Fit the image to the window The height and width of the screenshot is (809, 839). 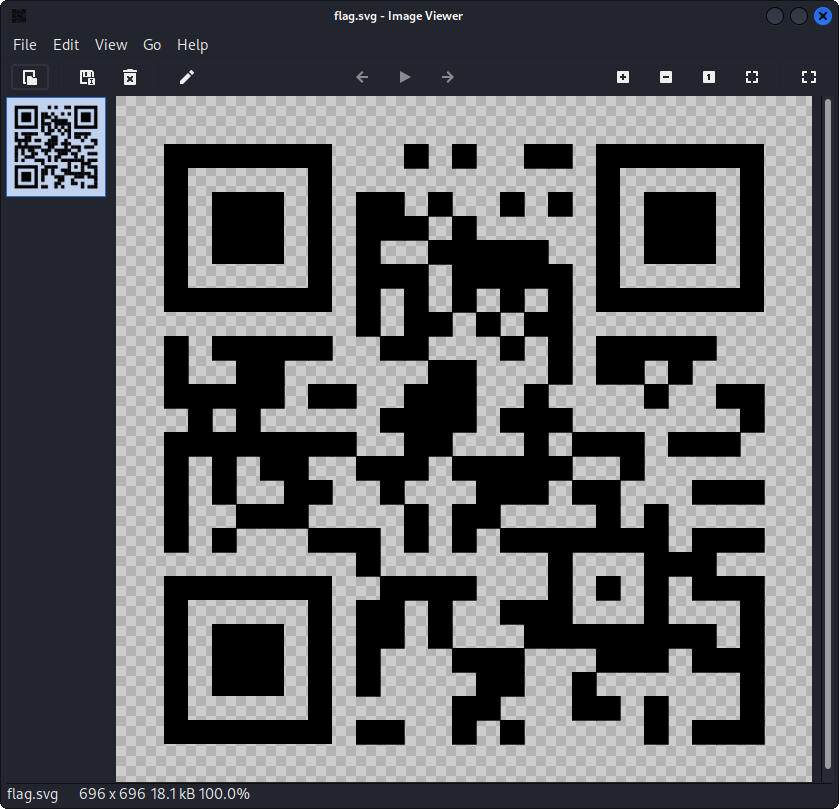pyautogui.click(x=751, y=77)
